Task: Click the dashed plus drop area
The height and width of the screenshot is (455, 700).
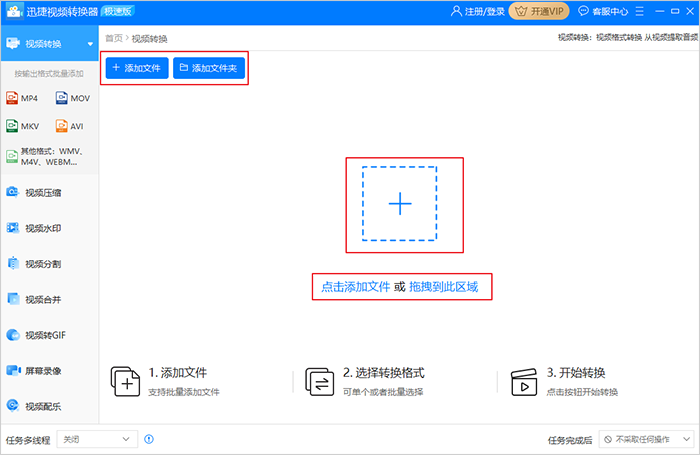Action: pos(400,204)
